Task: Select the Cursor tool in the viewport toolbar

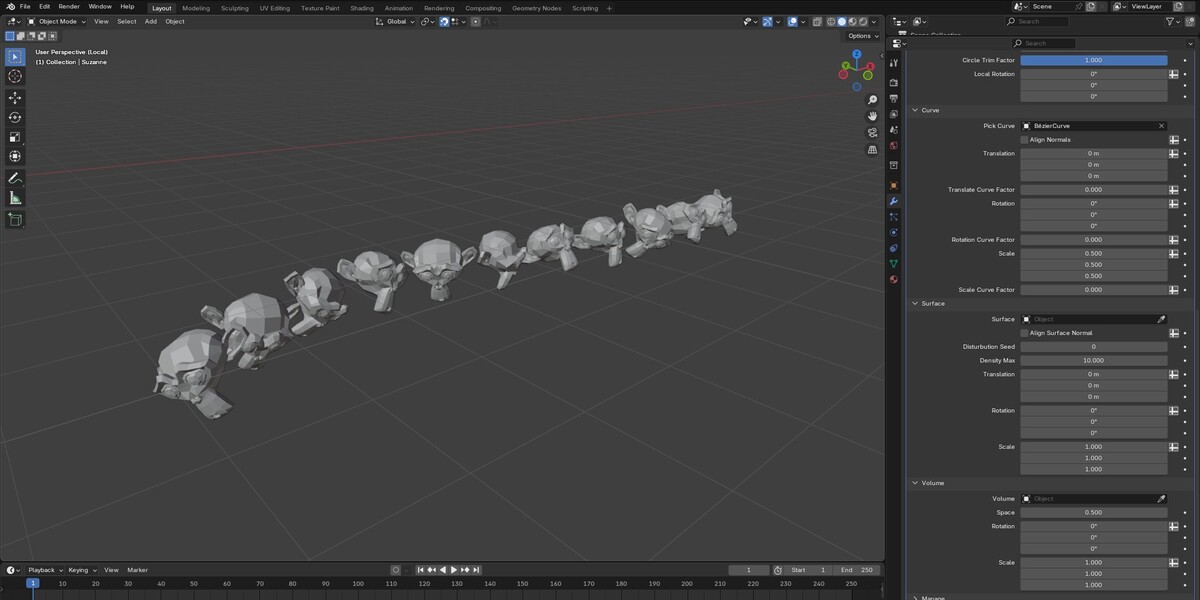Action: pos(15,76)
